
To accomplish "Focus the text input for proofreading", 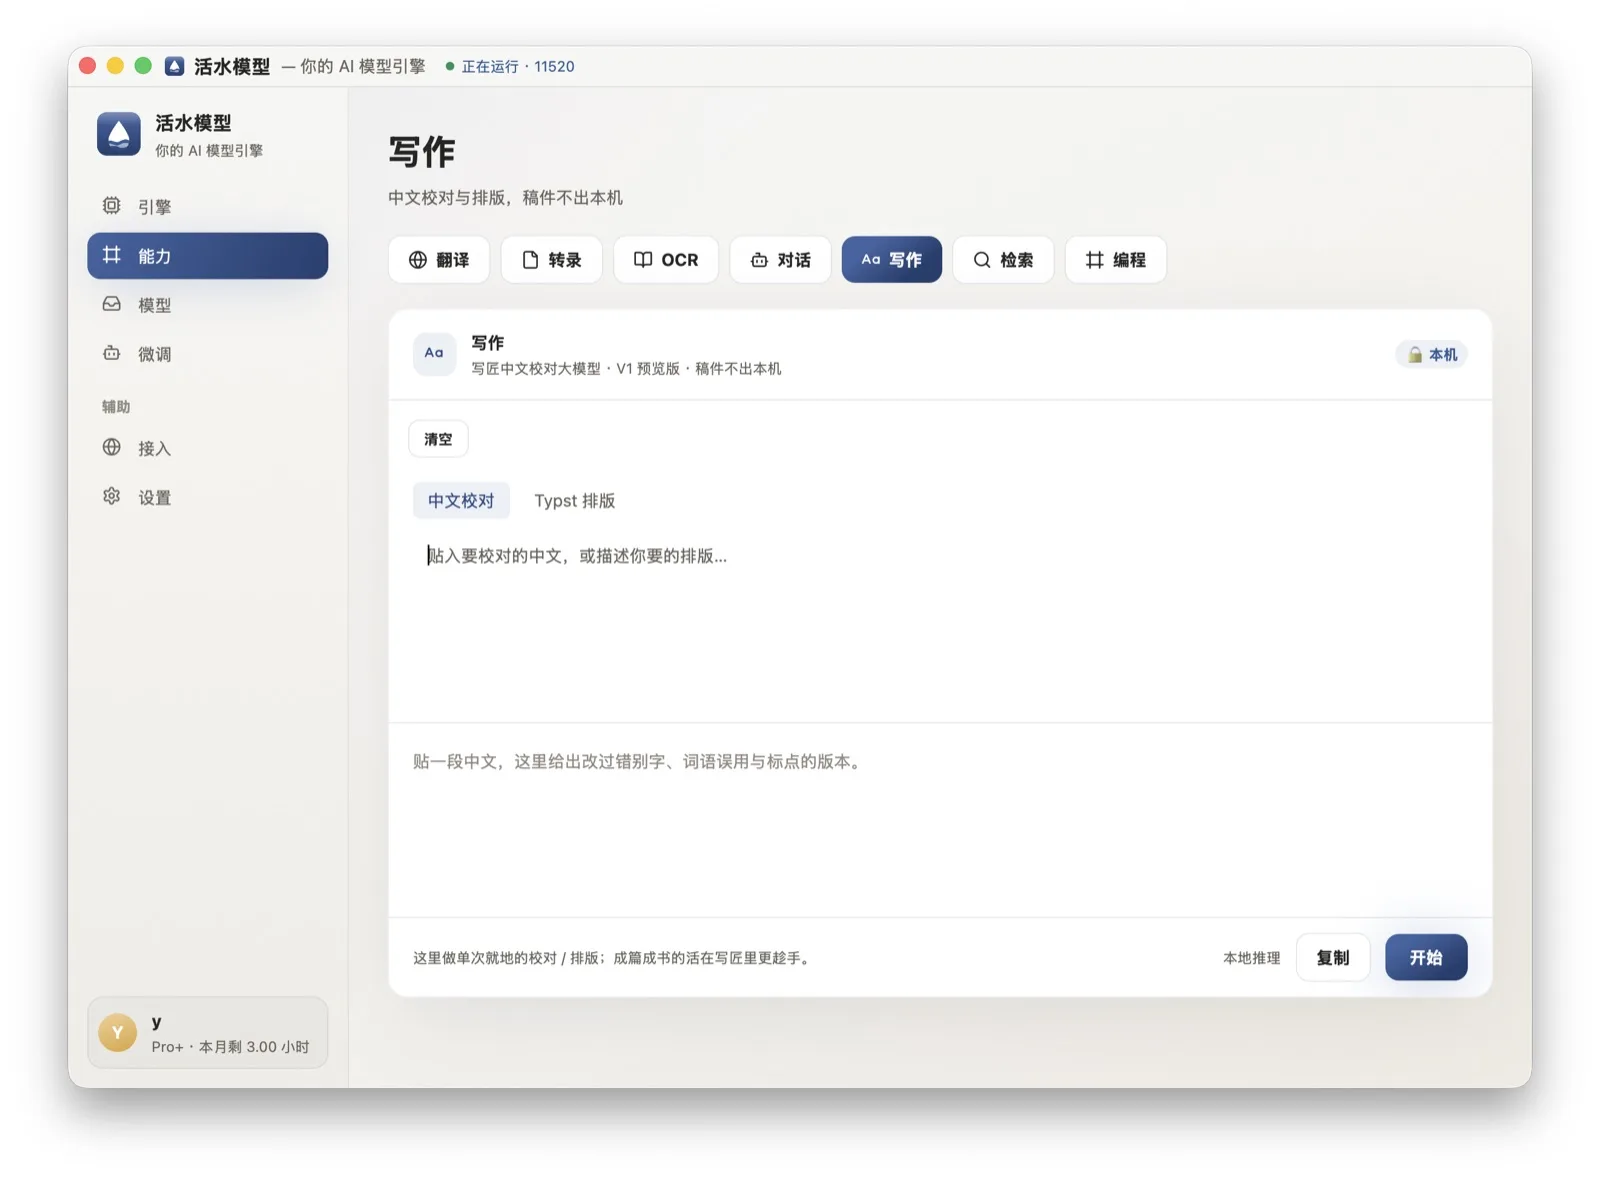I will (x=940, y=625).
